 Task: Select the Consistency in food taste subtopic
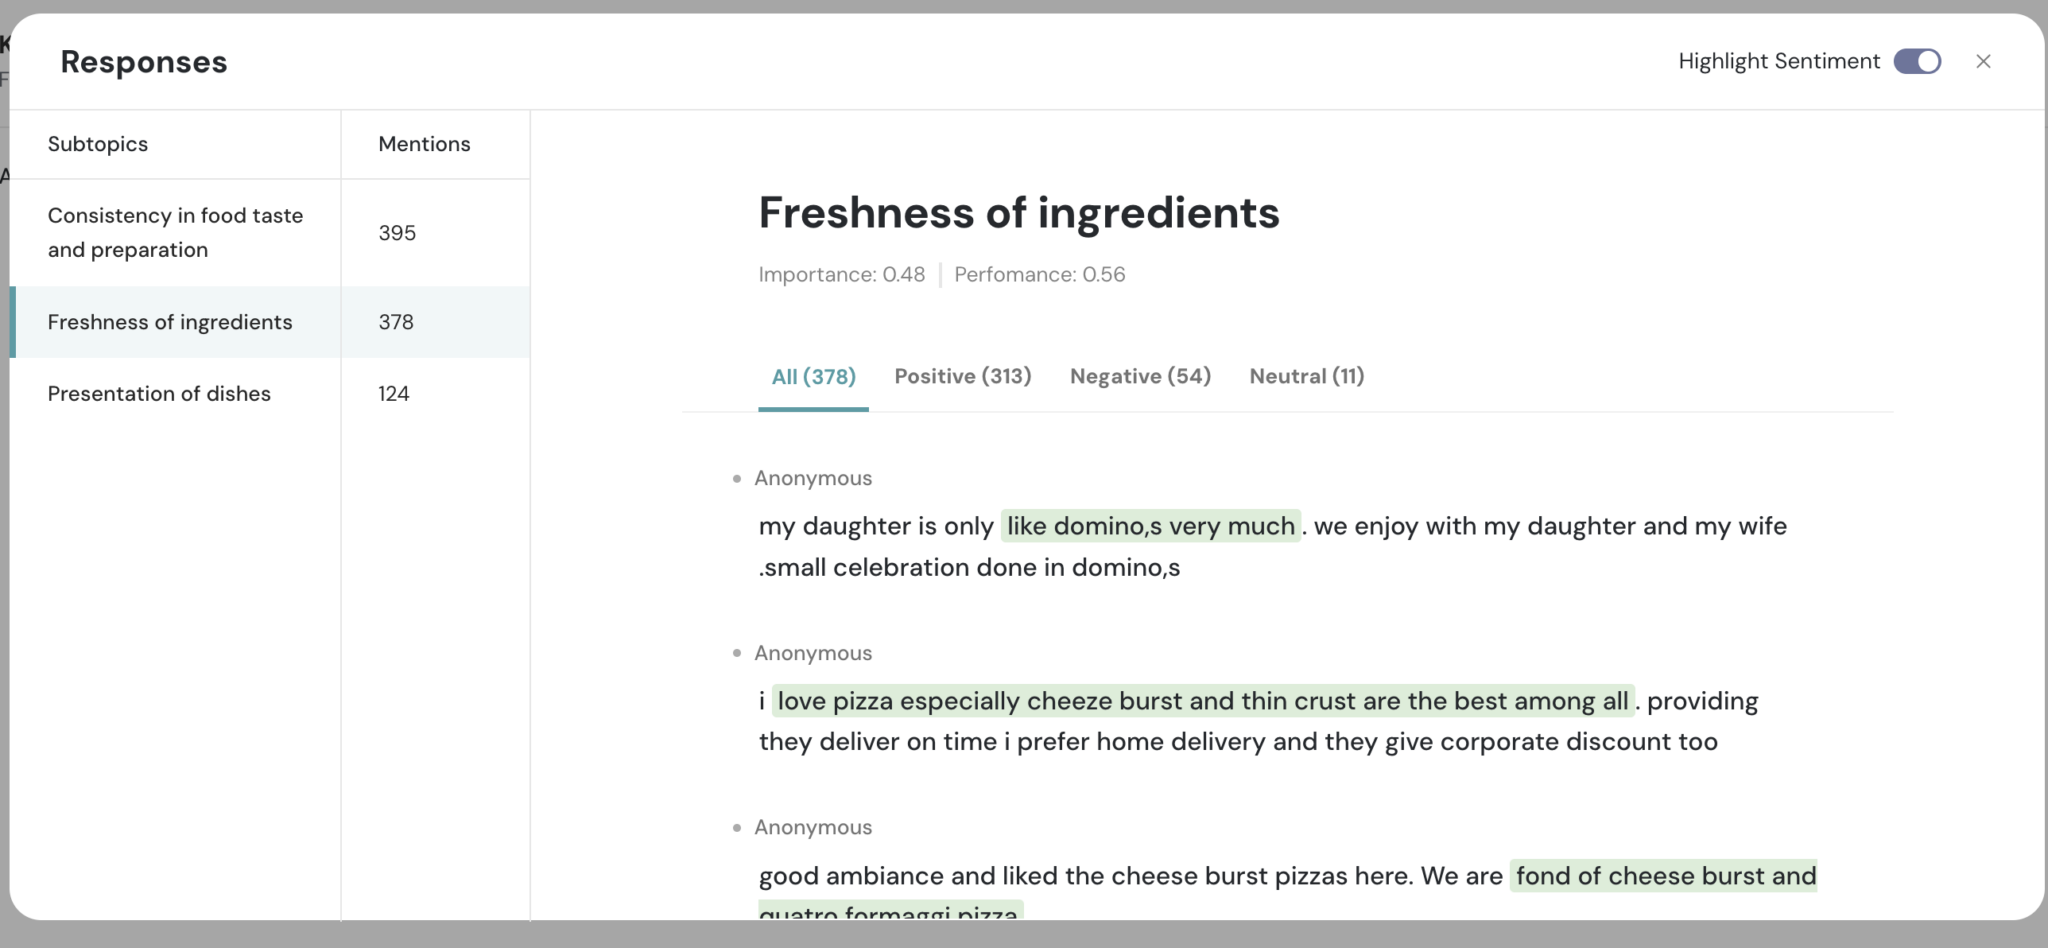point(175,232)
